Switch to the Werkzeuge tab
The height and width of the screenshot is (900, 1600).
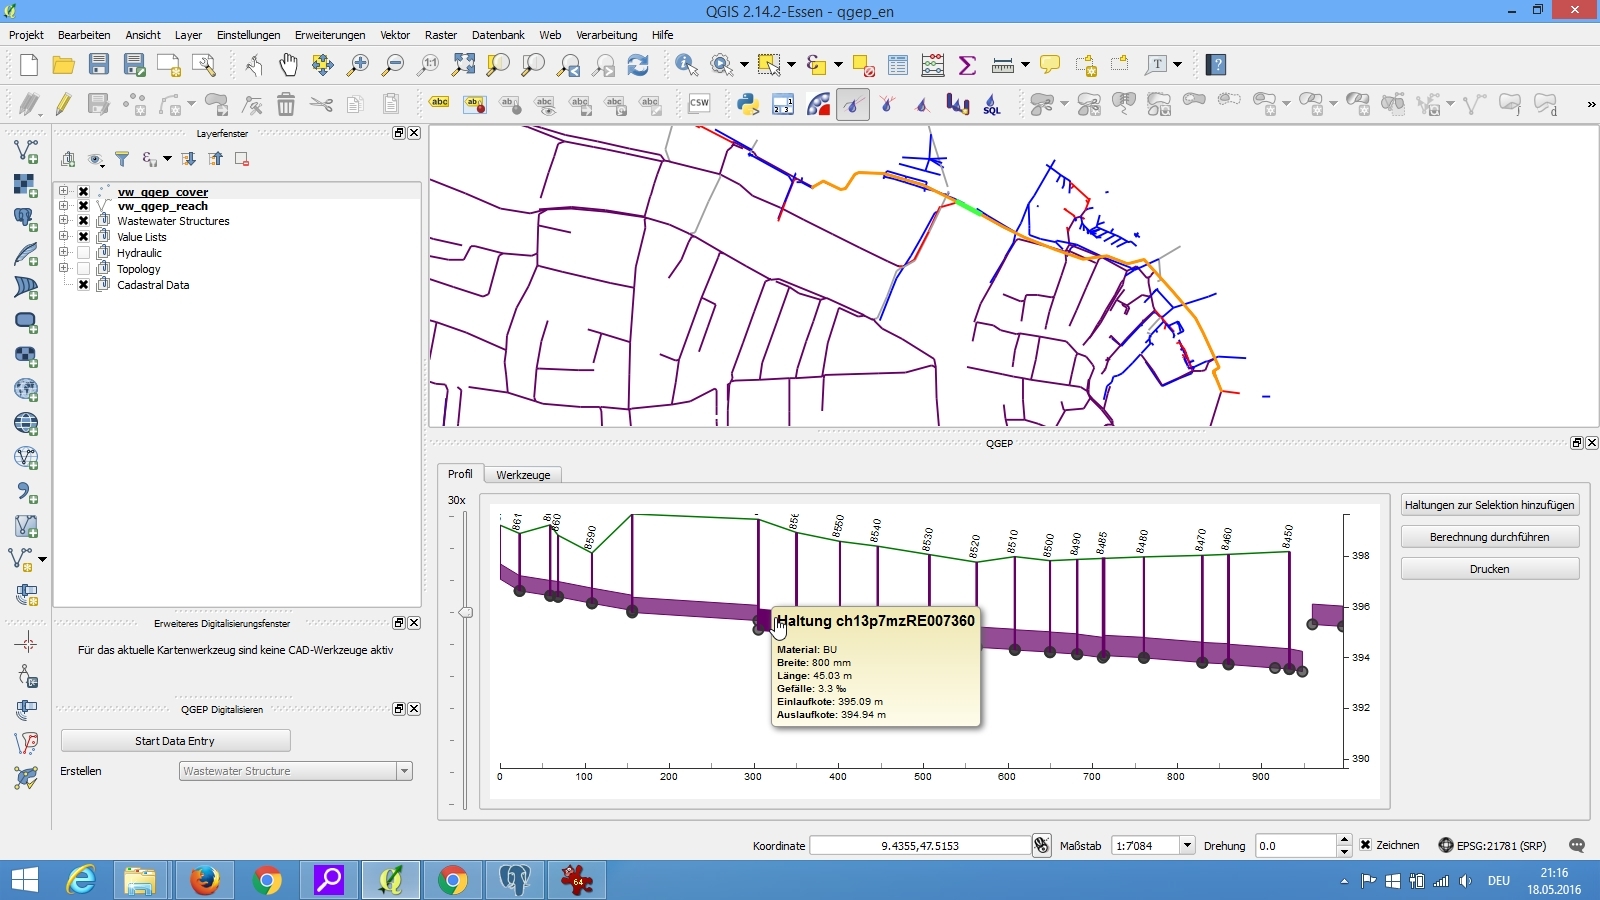523,475
